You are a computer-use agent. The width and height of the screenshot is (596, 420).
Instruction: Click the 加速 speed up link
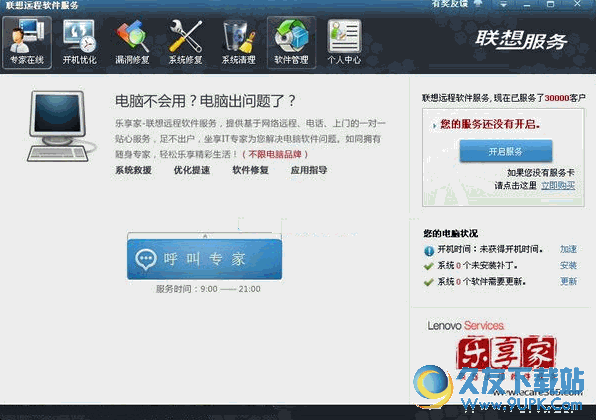(568, 249)
